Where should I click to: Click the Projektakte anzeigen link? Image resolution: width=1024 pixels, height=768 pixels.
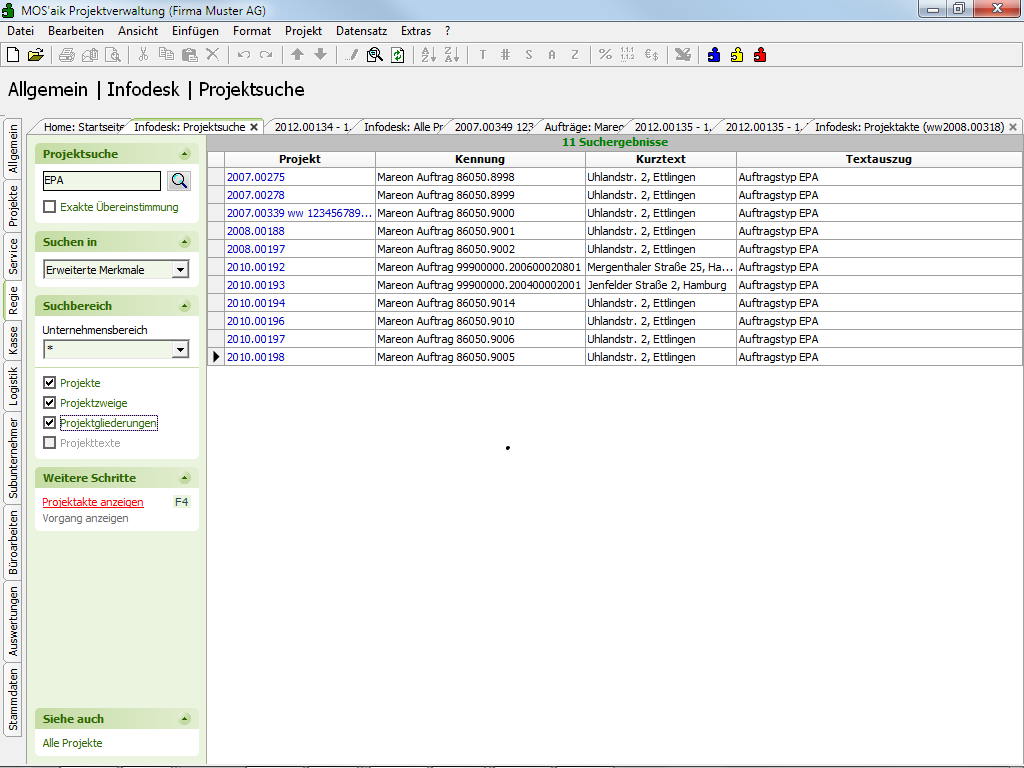[93, 502]
